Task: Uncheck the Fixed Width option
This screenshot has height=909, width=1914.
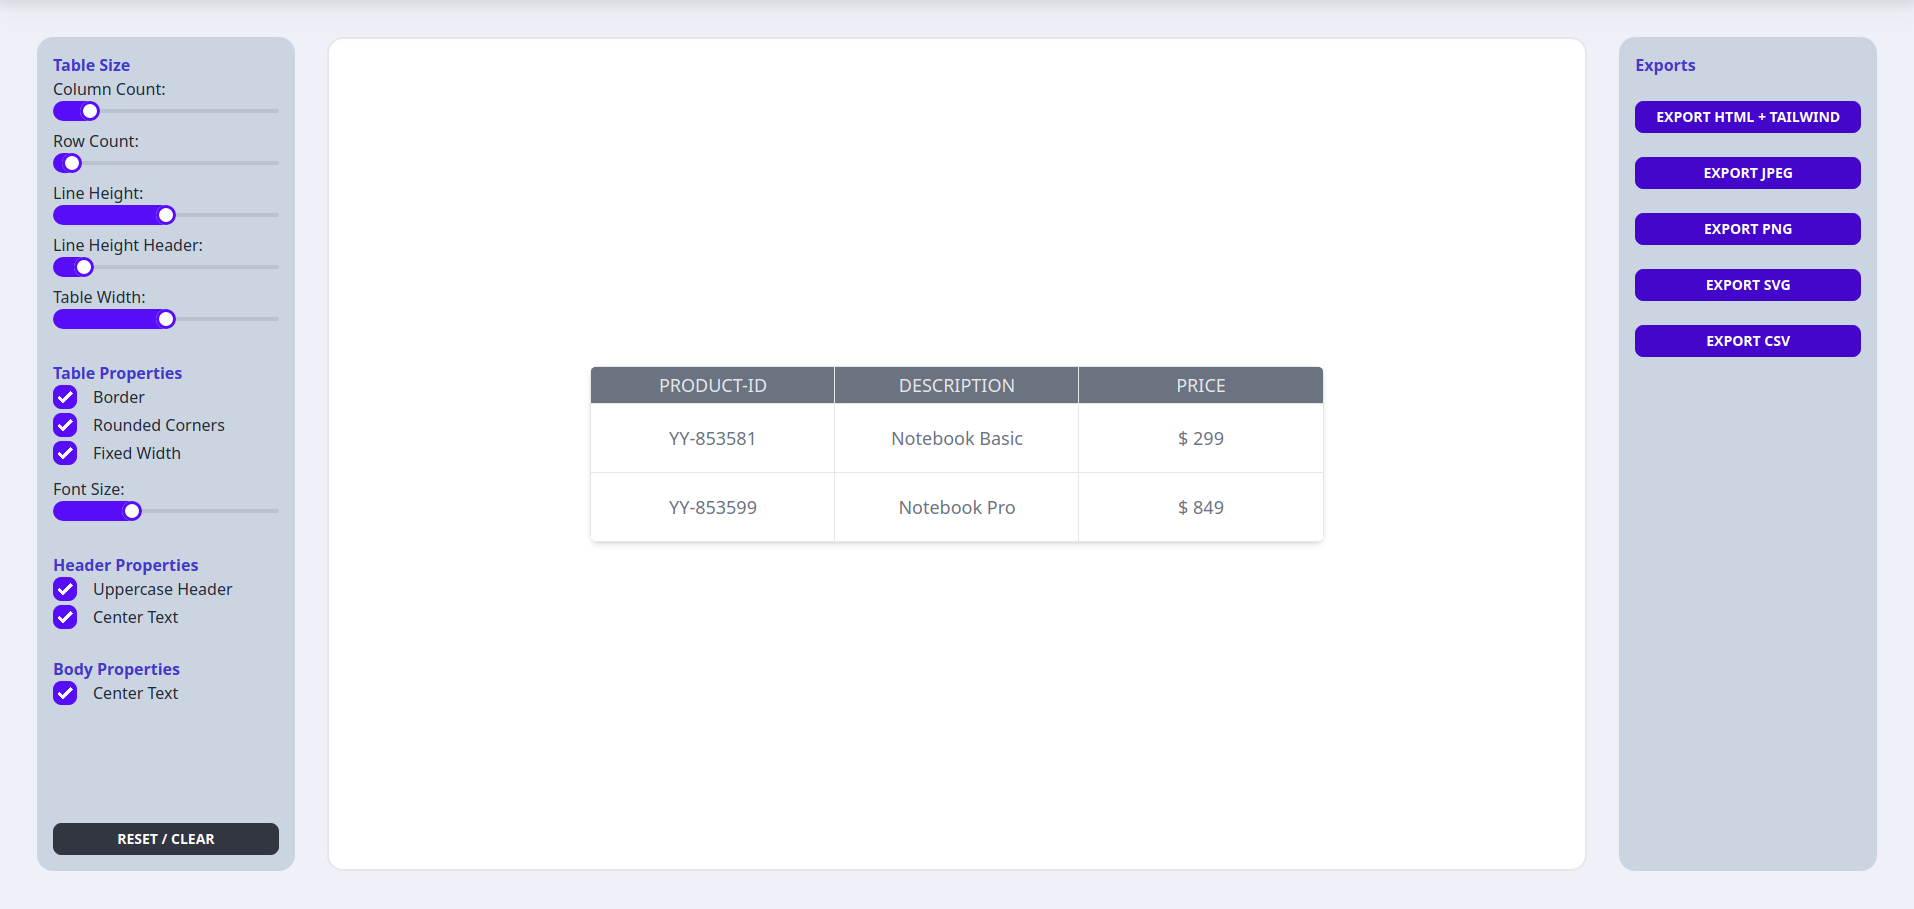Action: [x=66, y=453]
